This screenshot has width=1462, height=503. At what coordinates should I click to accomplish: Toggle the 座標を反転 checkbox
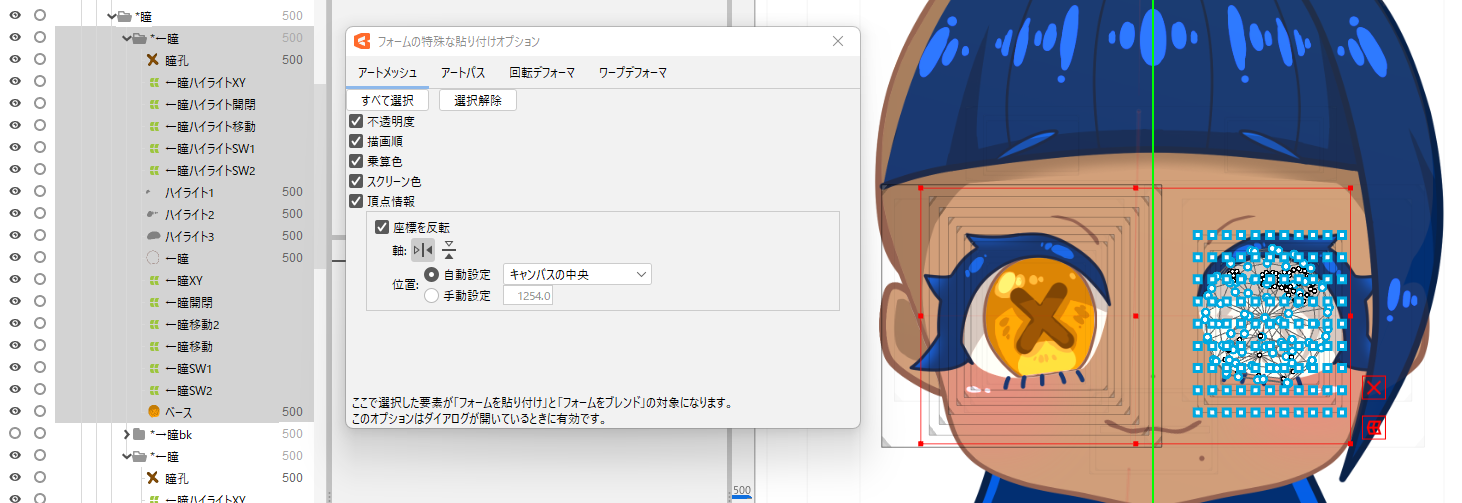pyautogui.click(x=382, y=228)
